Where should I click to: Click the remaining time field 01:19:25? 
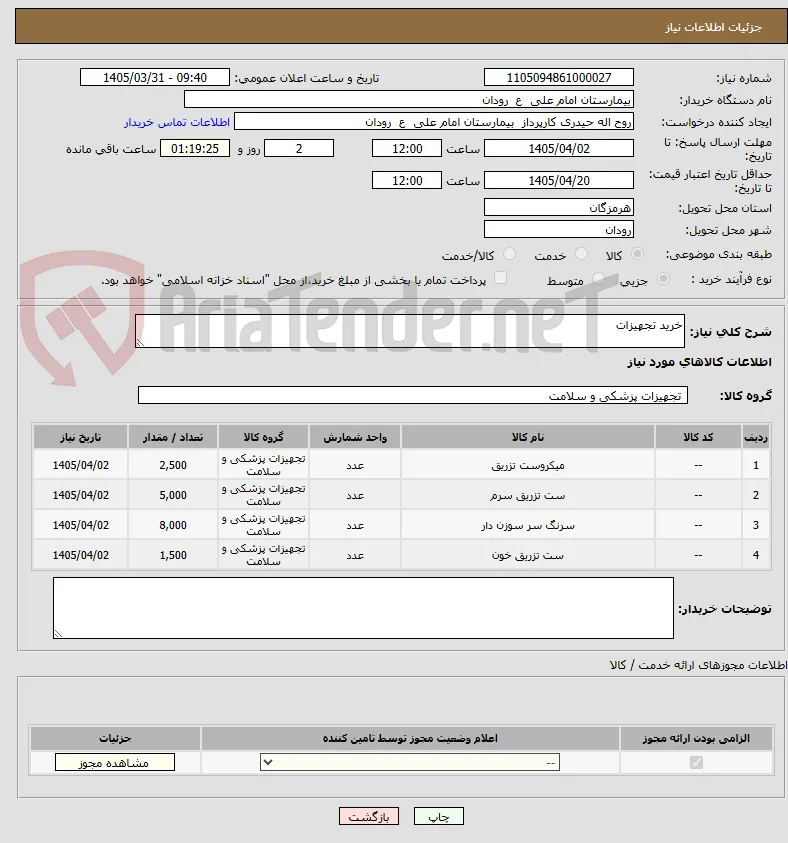point(195,148)
